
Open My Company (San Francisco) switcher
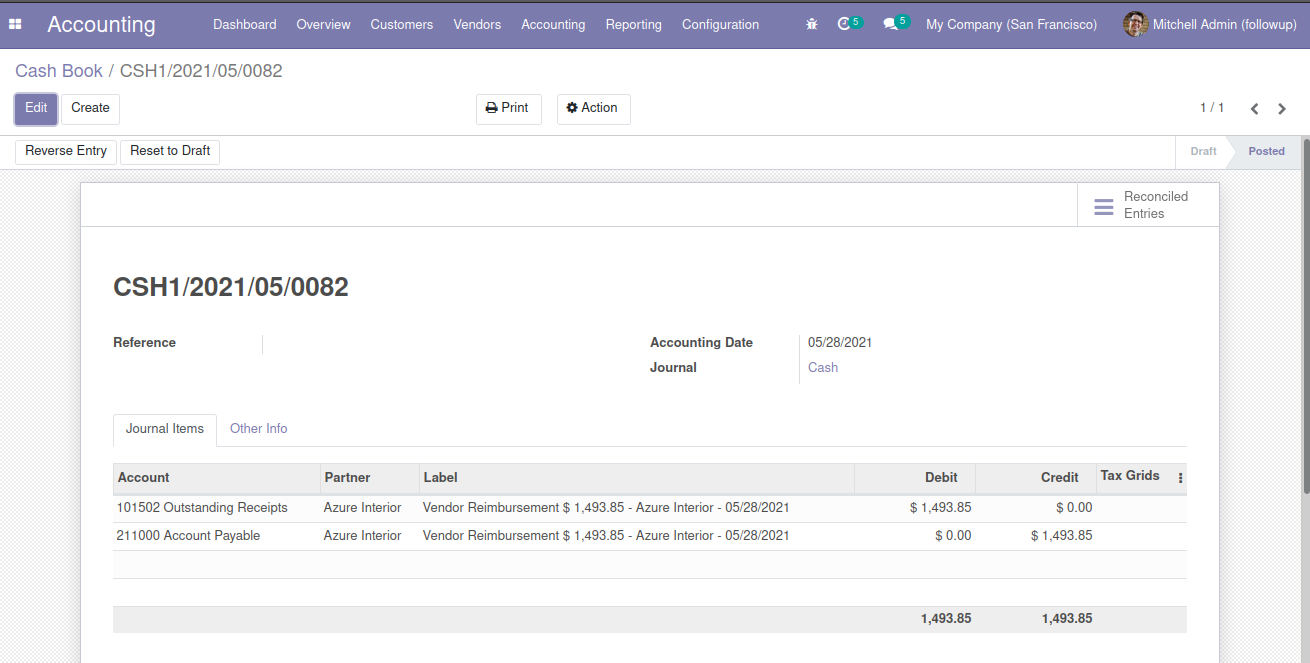tap(1011, 24)
